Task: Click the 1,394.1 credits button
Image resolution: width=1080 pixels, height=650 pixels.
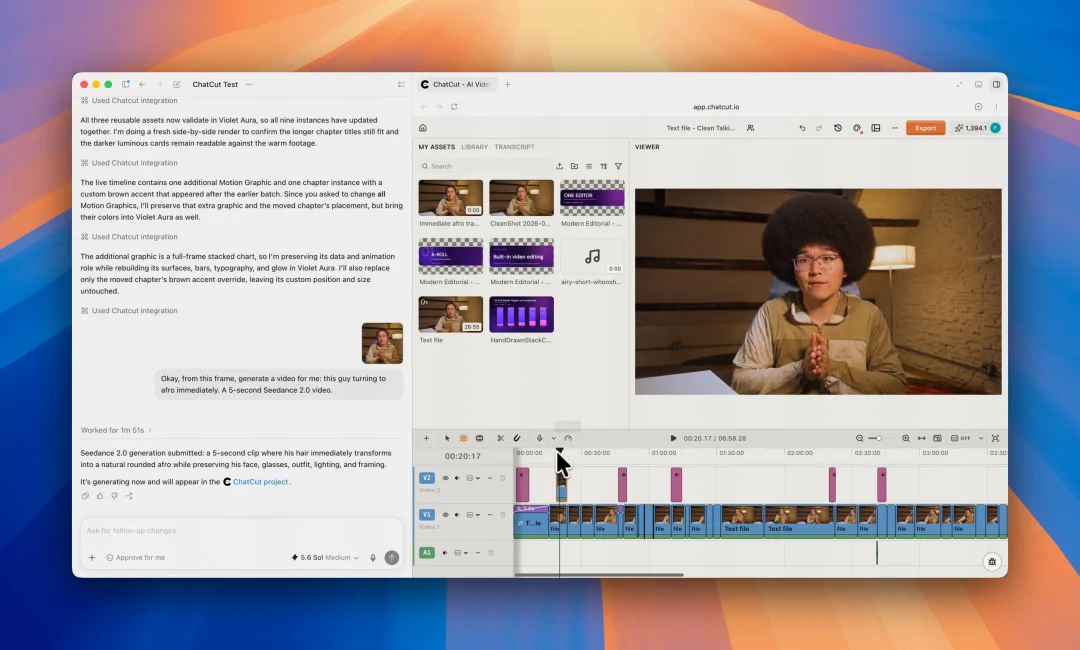Action: [x=977, y=128]
